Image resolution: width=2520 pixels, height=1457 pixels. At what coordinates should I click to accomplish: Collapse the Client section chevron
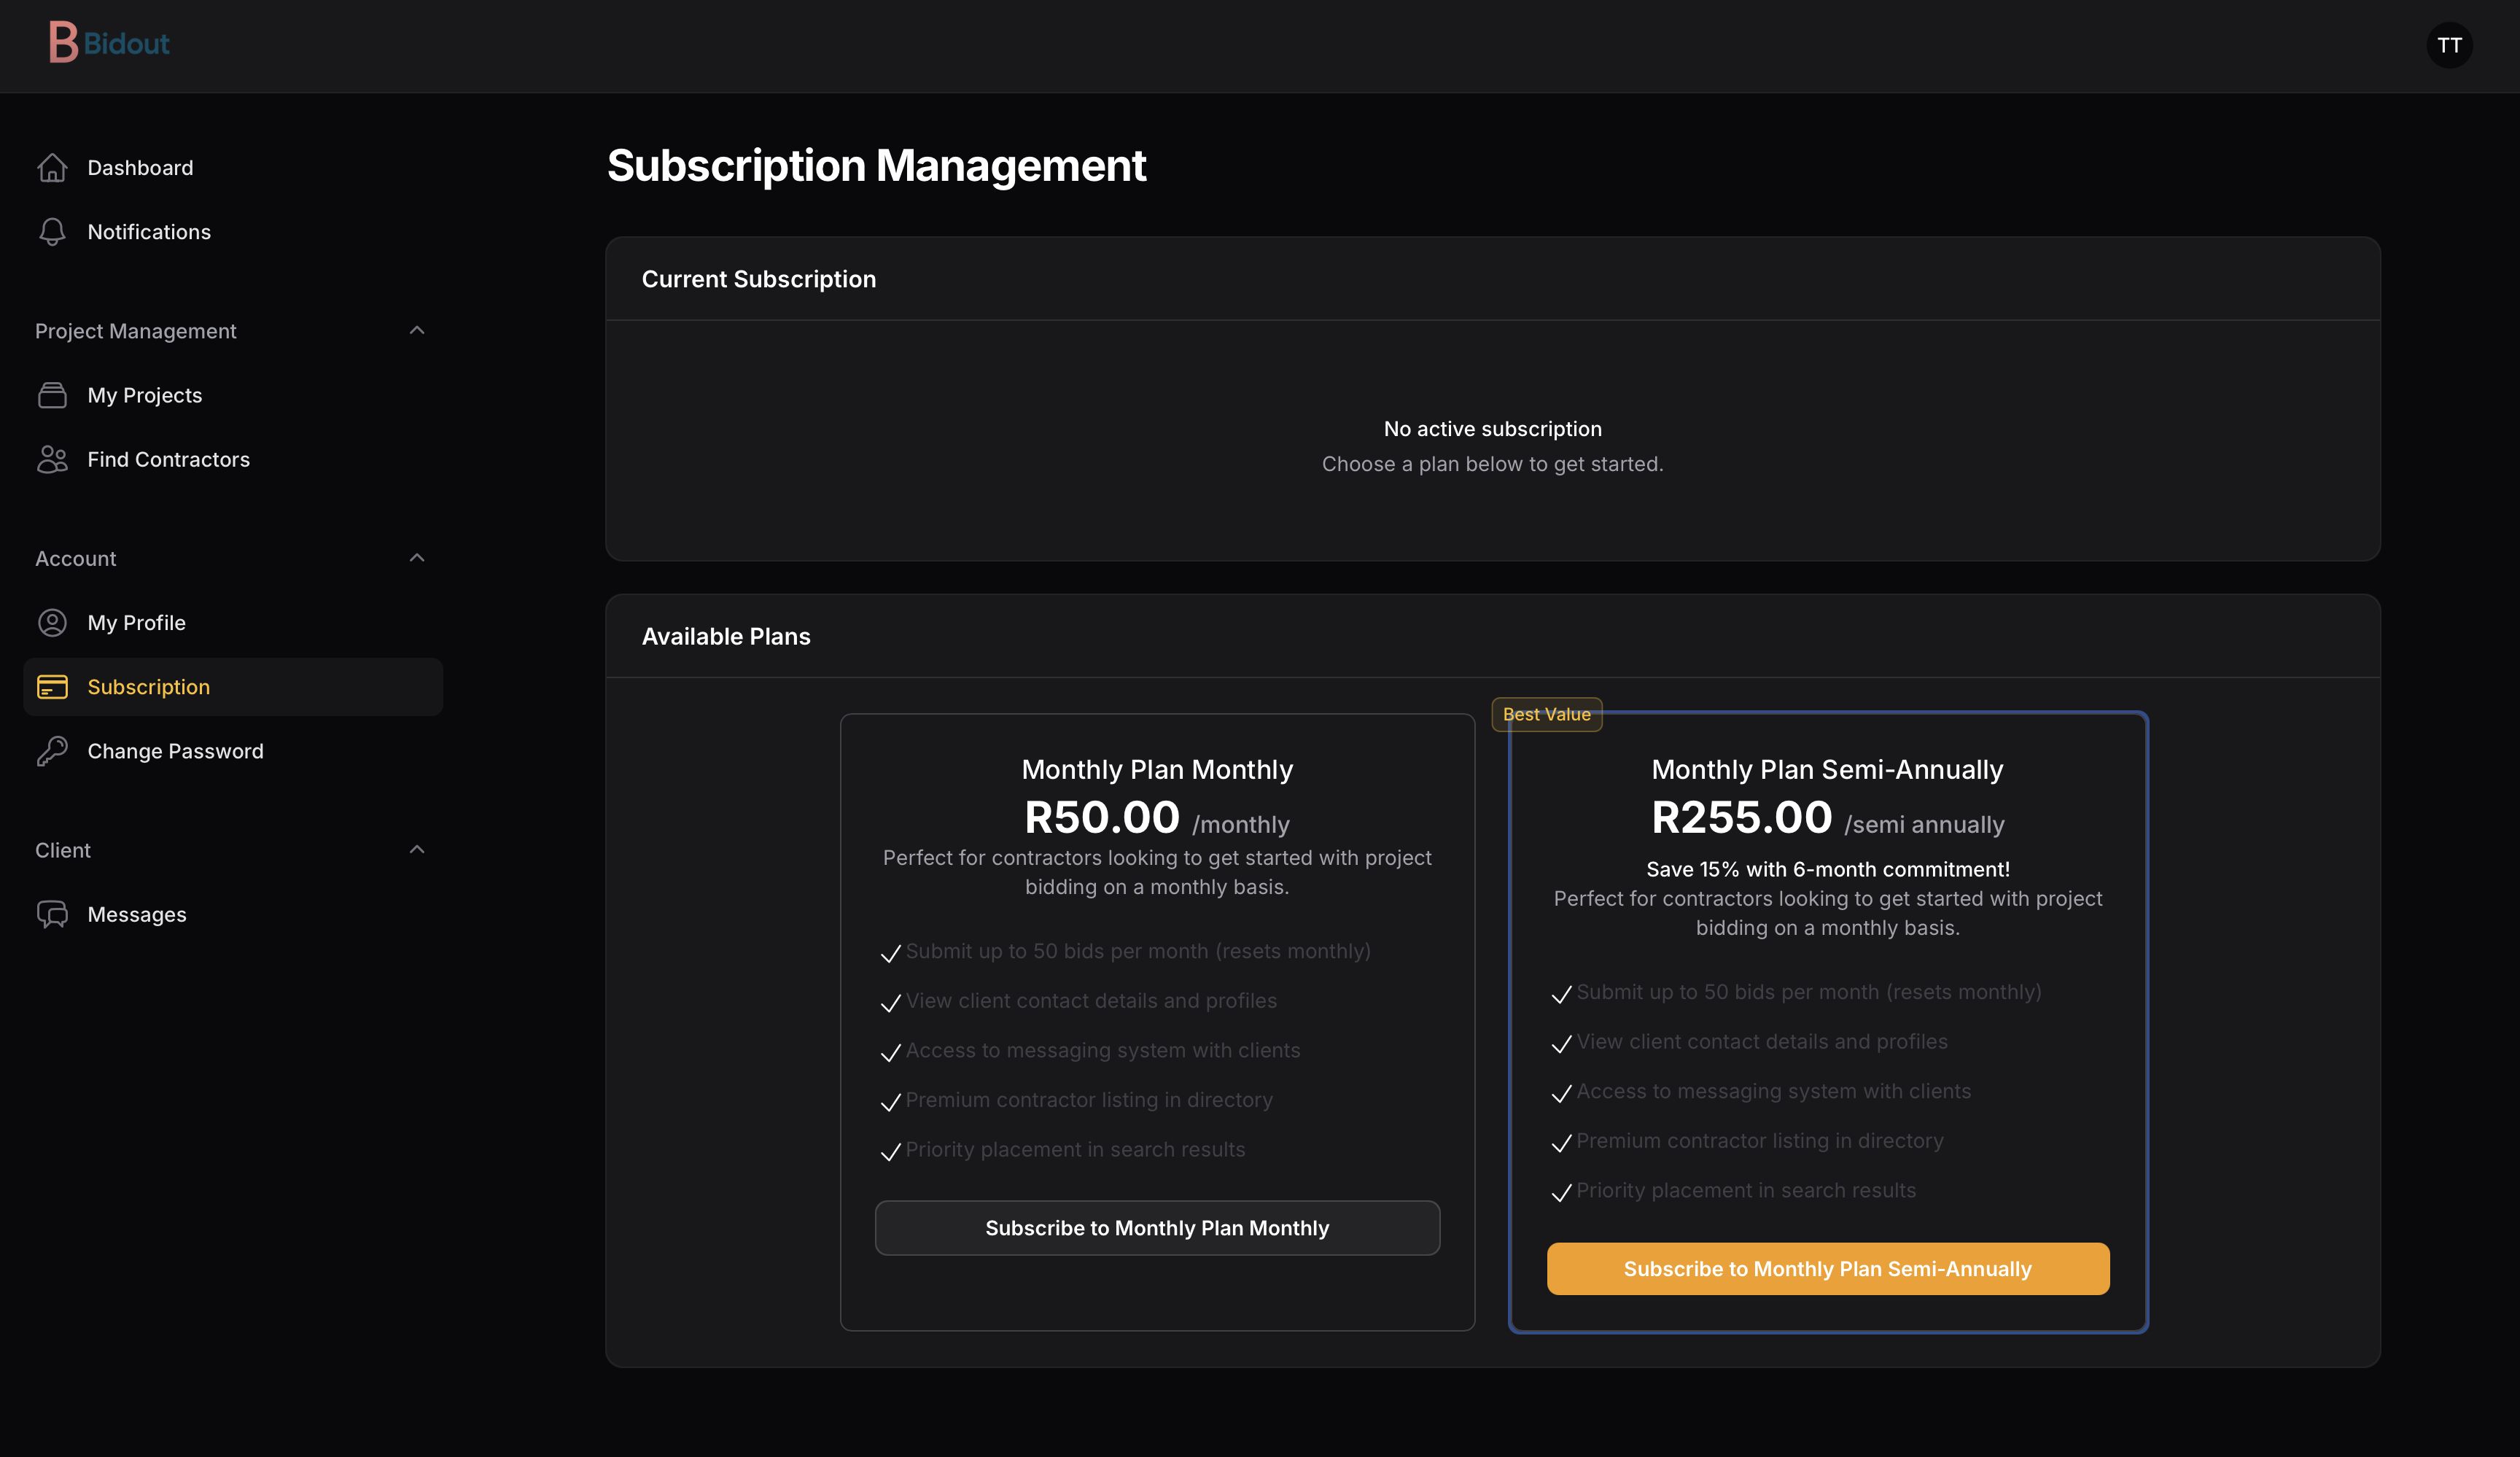[417, 850]
